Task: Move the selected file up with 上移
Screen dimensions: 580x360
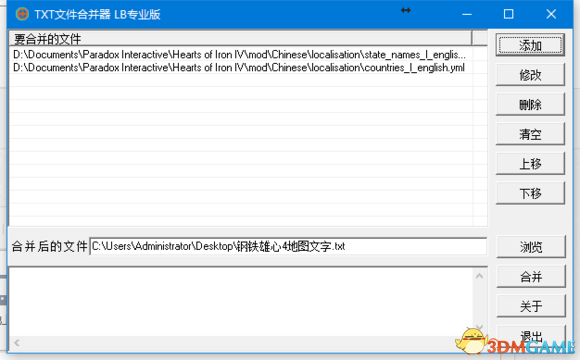Action: coord(530,164)
